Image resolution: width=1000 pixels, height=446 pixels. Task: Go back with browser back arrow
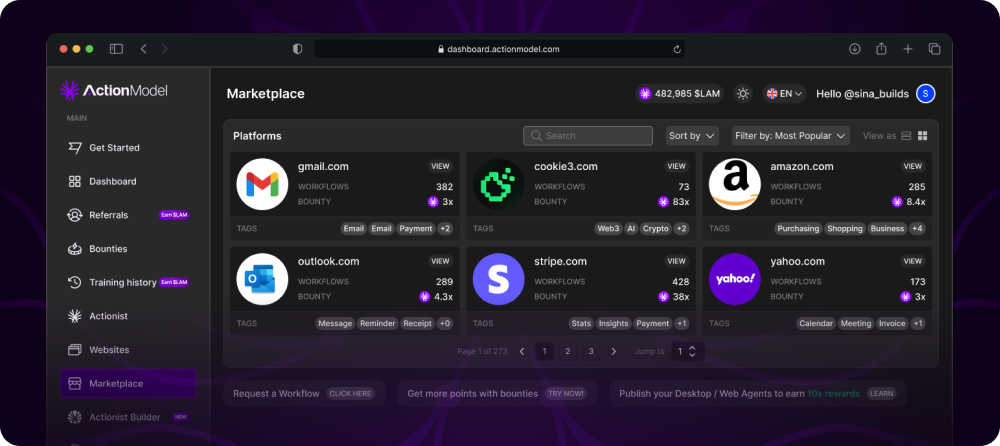143,49
